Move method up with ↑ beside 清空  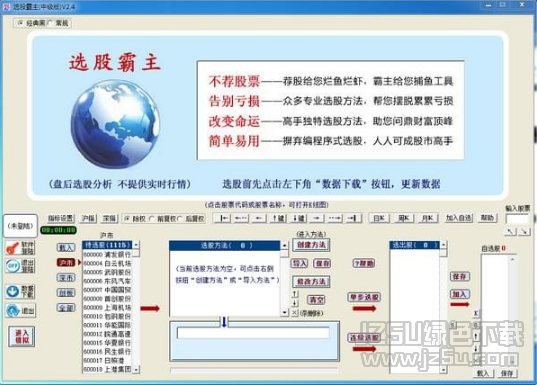[295, 294]
